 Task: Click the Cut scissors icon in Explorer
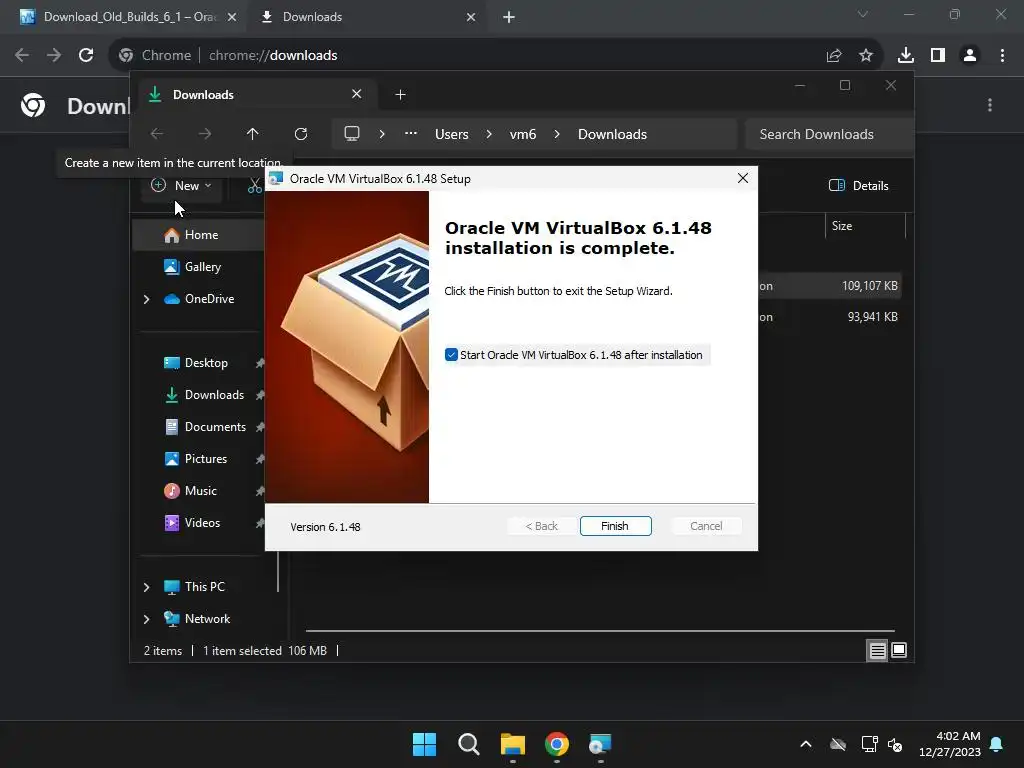pyautogui.click(x=255, y=185)
